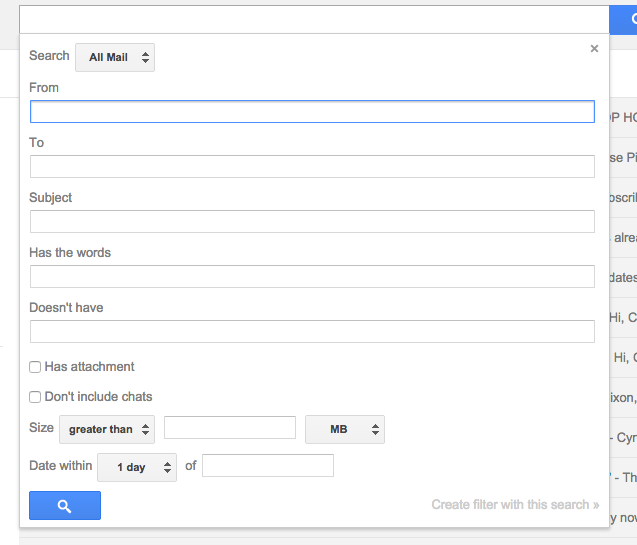Click the date input after 'of'
The width and height of the screenshot is (637, 545).
pyautogui.click(x=268, y=465)
